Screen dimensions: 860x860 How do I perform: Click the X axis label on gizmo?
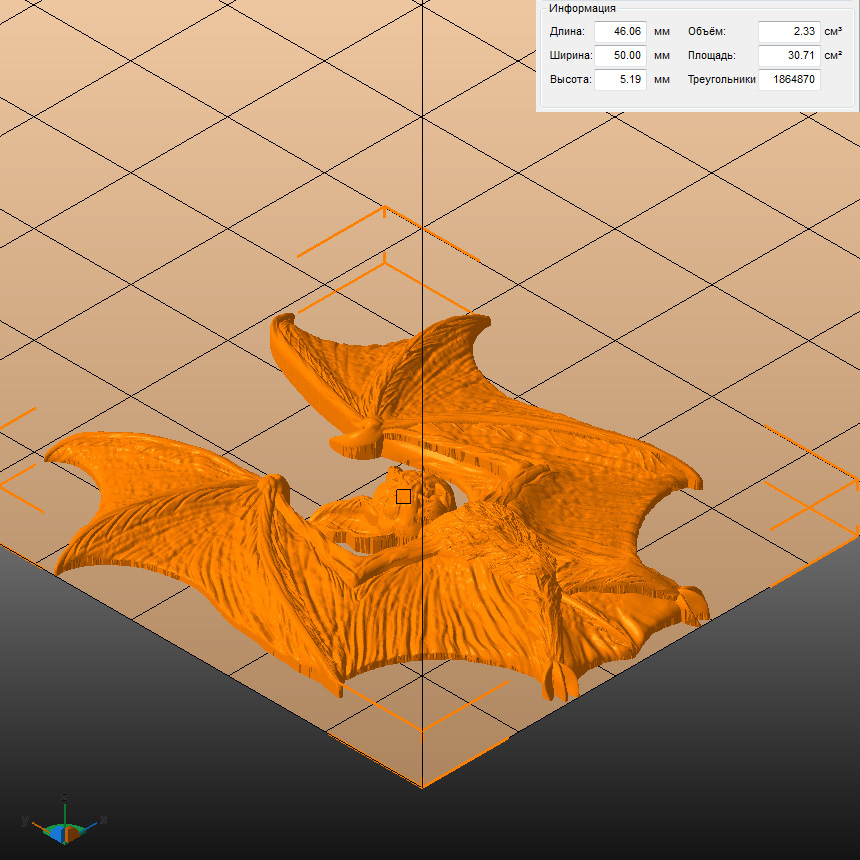tap(104, 819)
